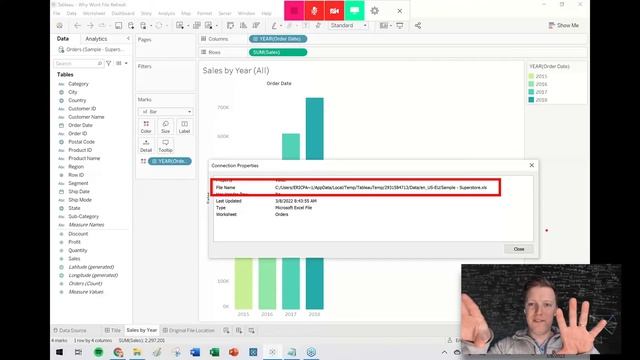Image resolution: width=640 pixels, height=360 pixels.
Task: Select the Orders (Sample - Supers... data source
Action: (91, 49)
